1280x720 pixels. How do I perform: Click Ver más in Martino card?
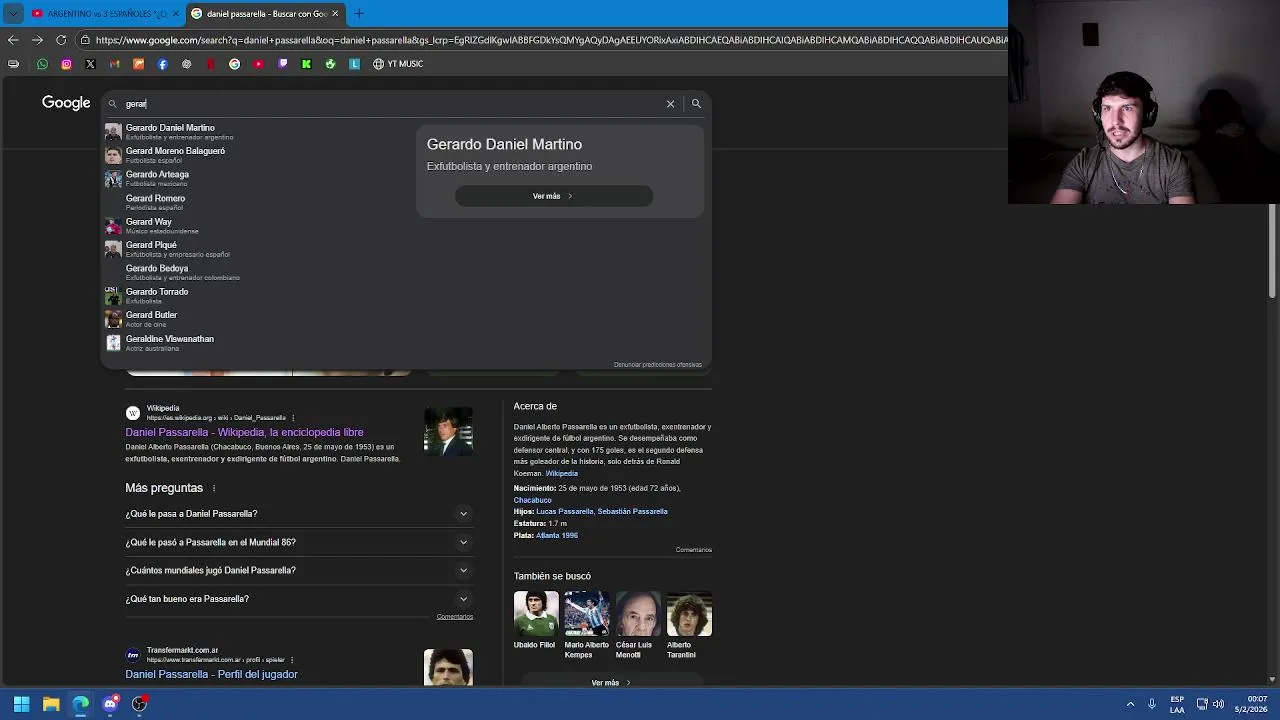pyautogui.click(x=553, y=196)
